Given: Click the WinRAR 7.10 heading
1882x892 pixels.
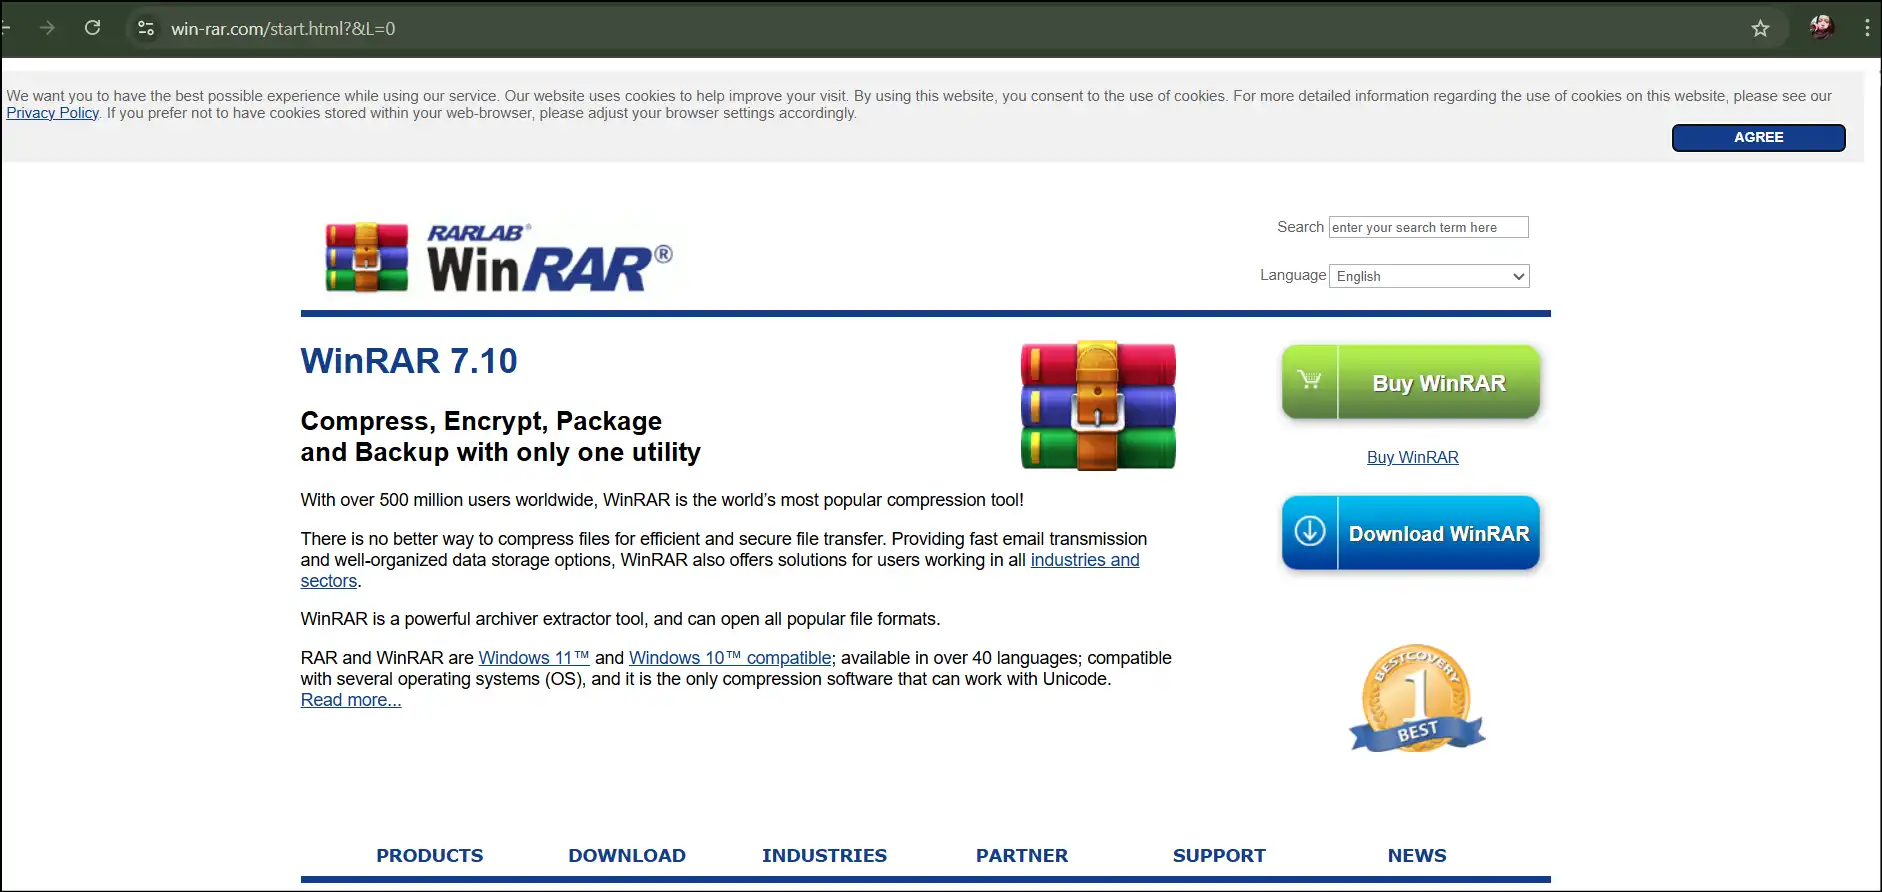Looking at the screenshot, I should pyautogui.click(x=409, y=361).
